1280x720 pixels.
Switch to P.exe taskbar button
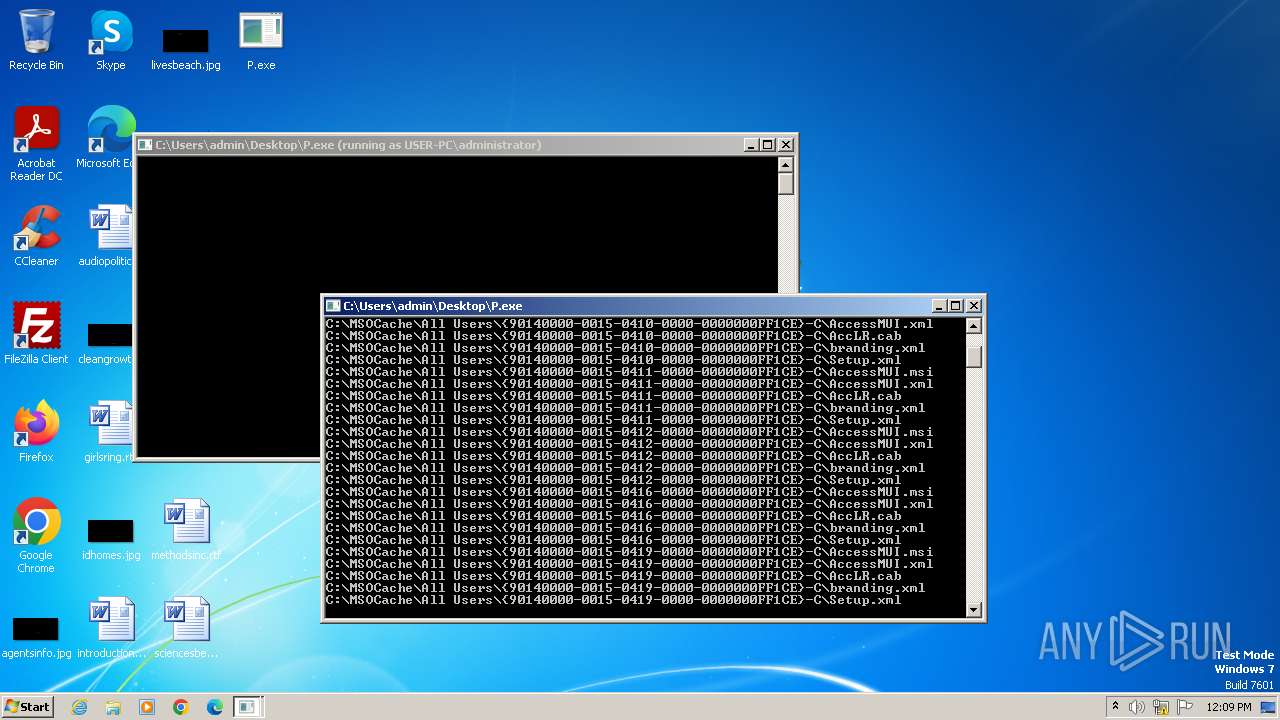tap(247, 707)
